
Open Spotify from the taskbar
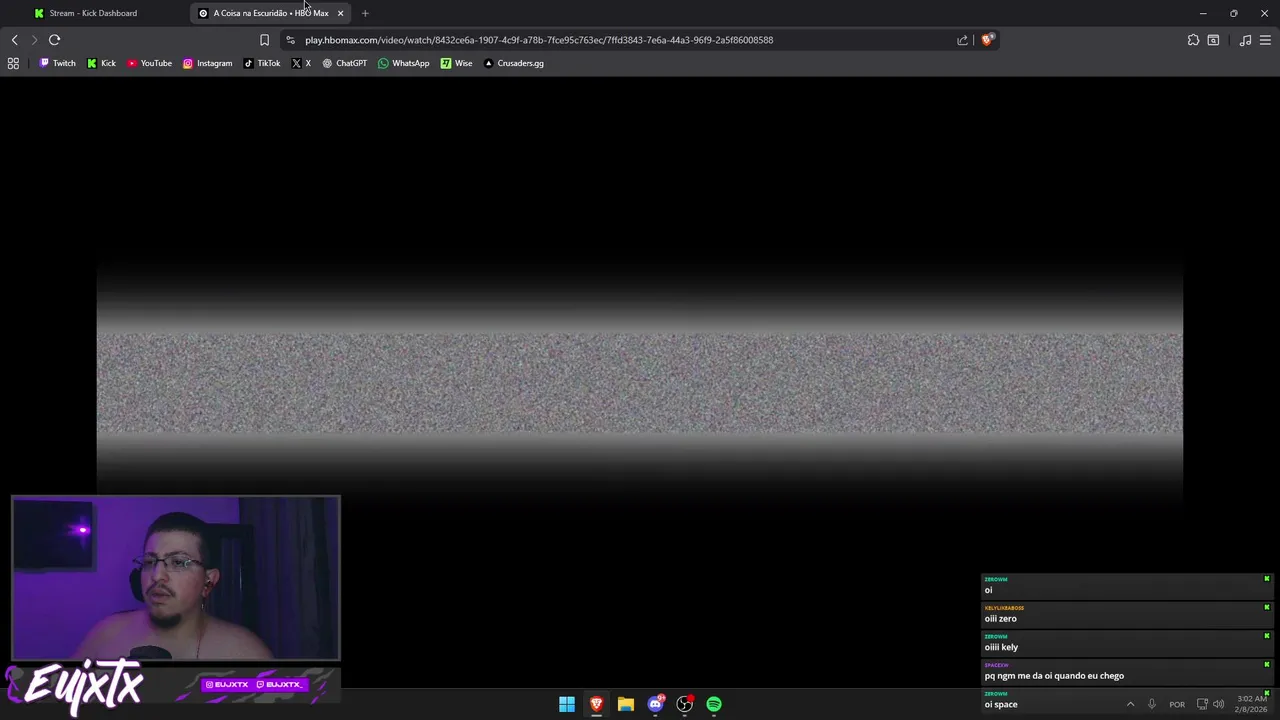(x=714, y=704)
